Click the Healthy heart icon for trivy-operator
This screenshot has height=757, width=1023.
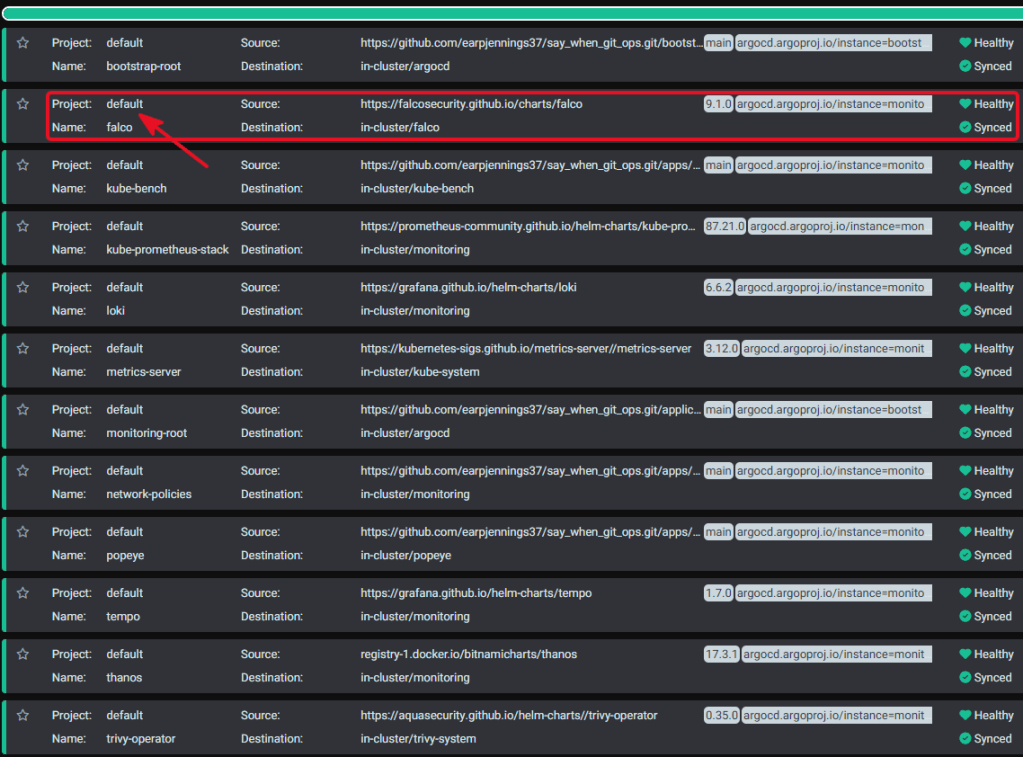point(965,715)
